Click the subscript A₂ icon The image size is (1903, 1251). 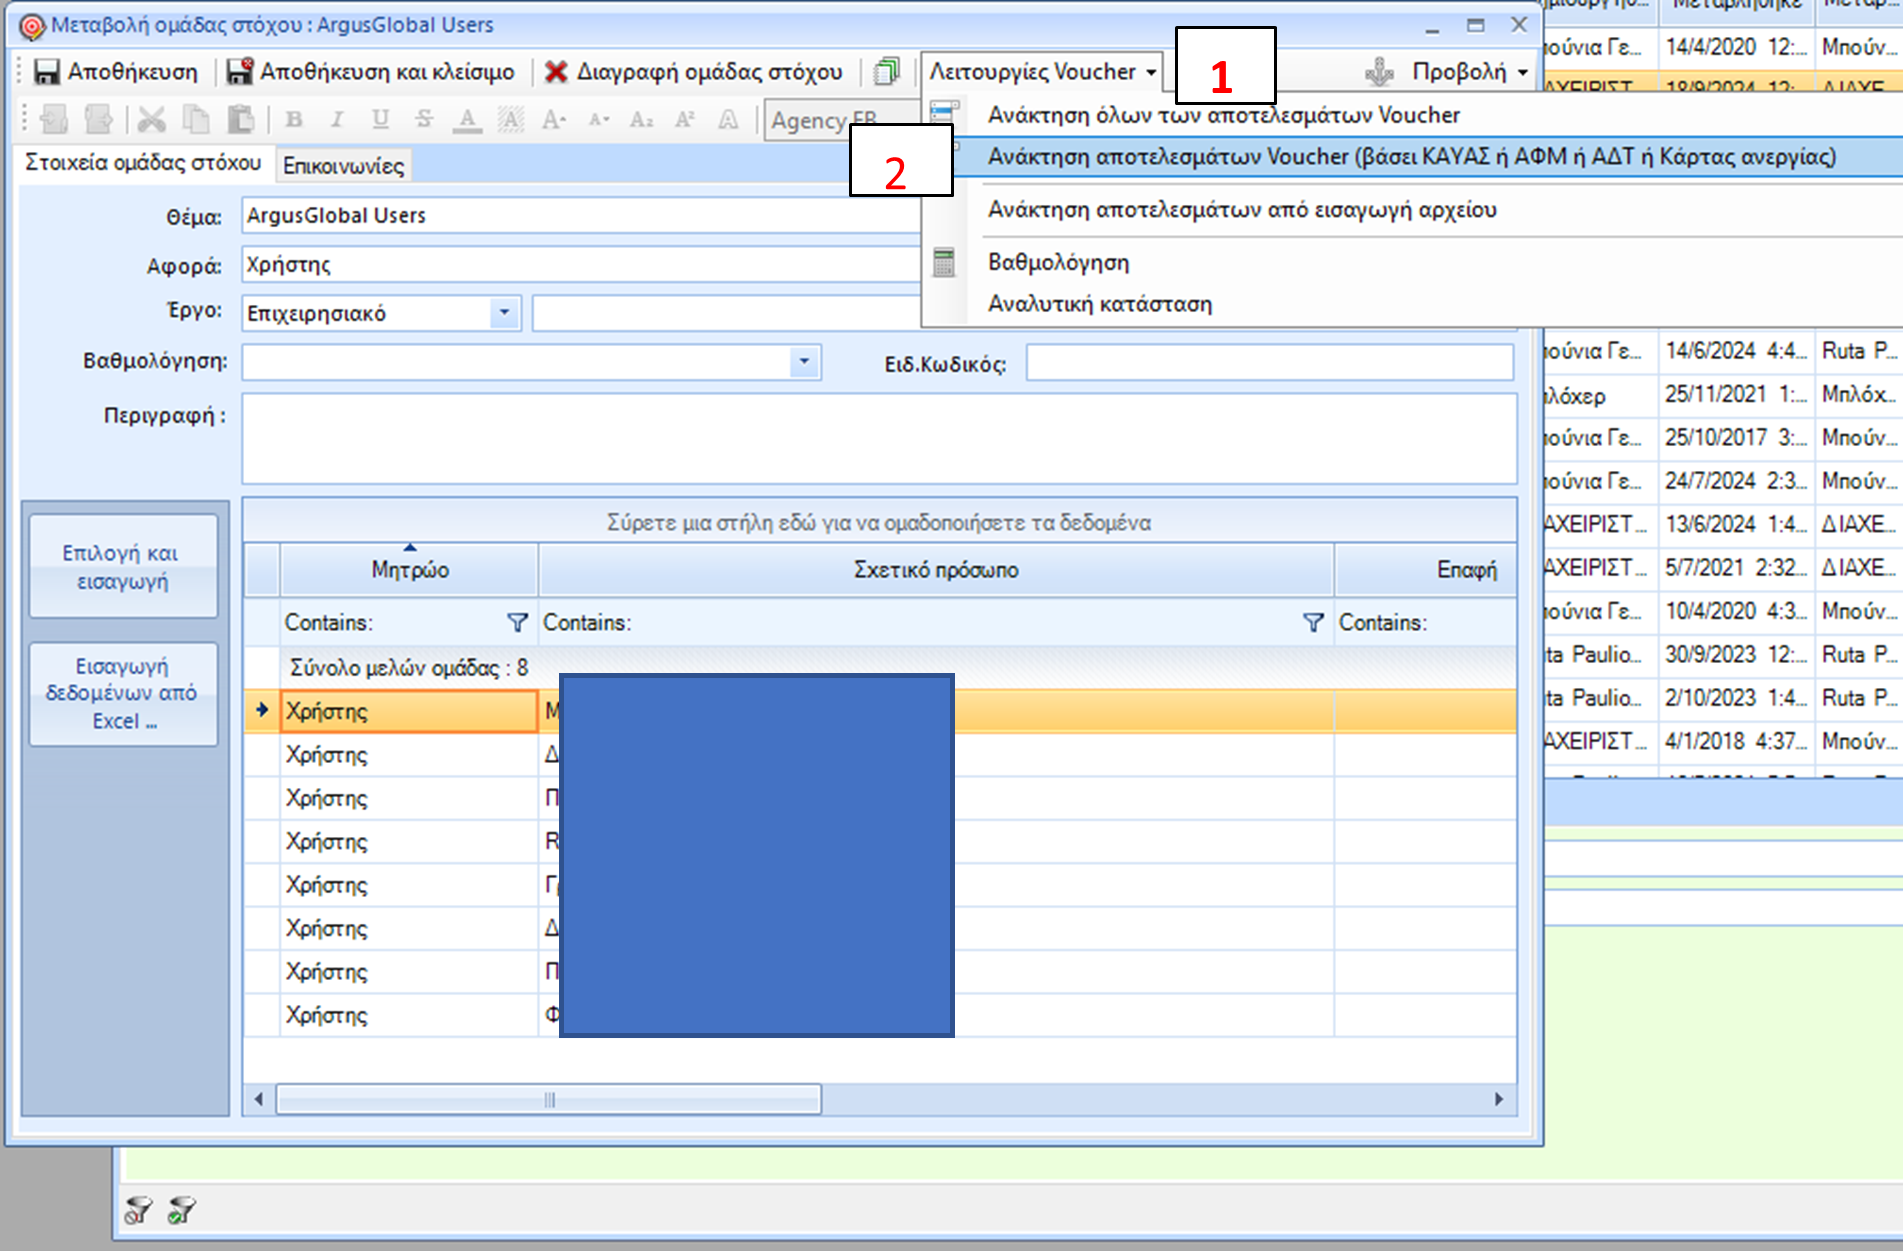coord(641,120)
